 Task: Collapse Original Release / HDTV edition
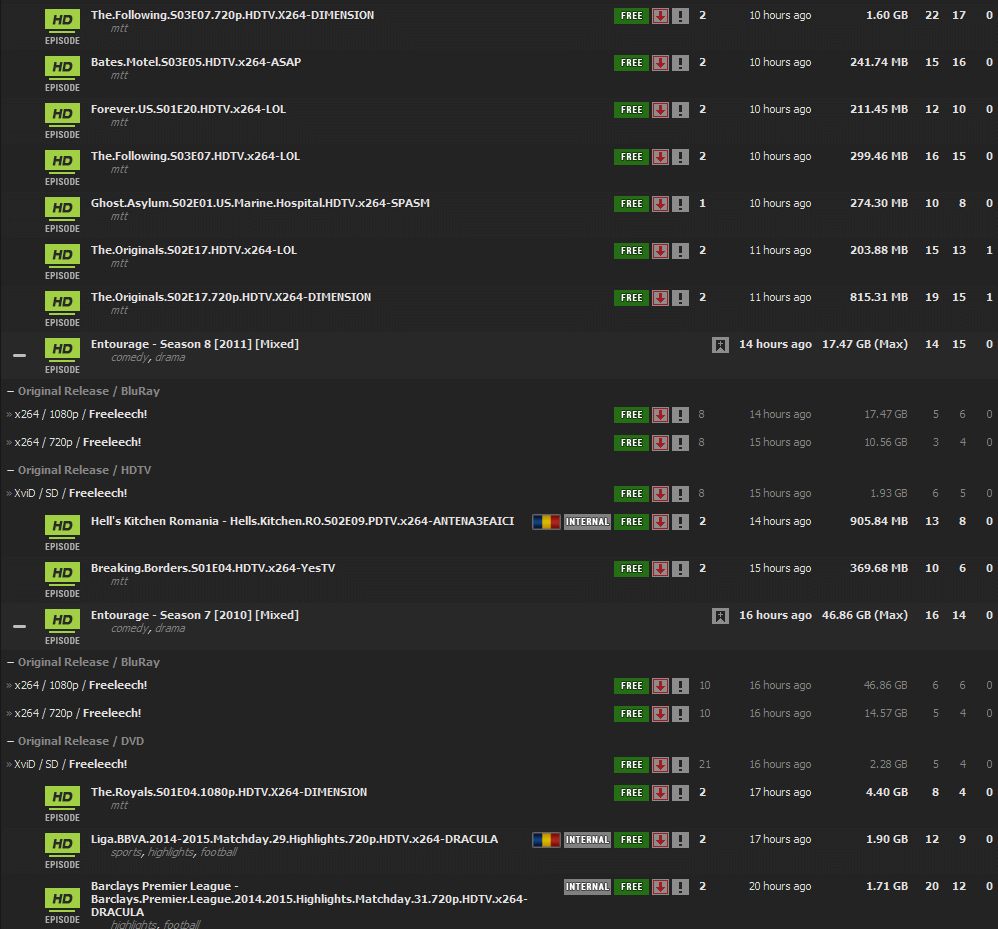pyautogui.click(x=10, y=470)
